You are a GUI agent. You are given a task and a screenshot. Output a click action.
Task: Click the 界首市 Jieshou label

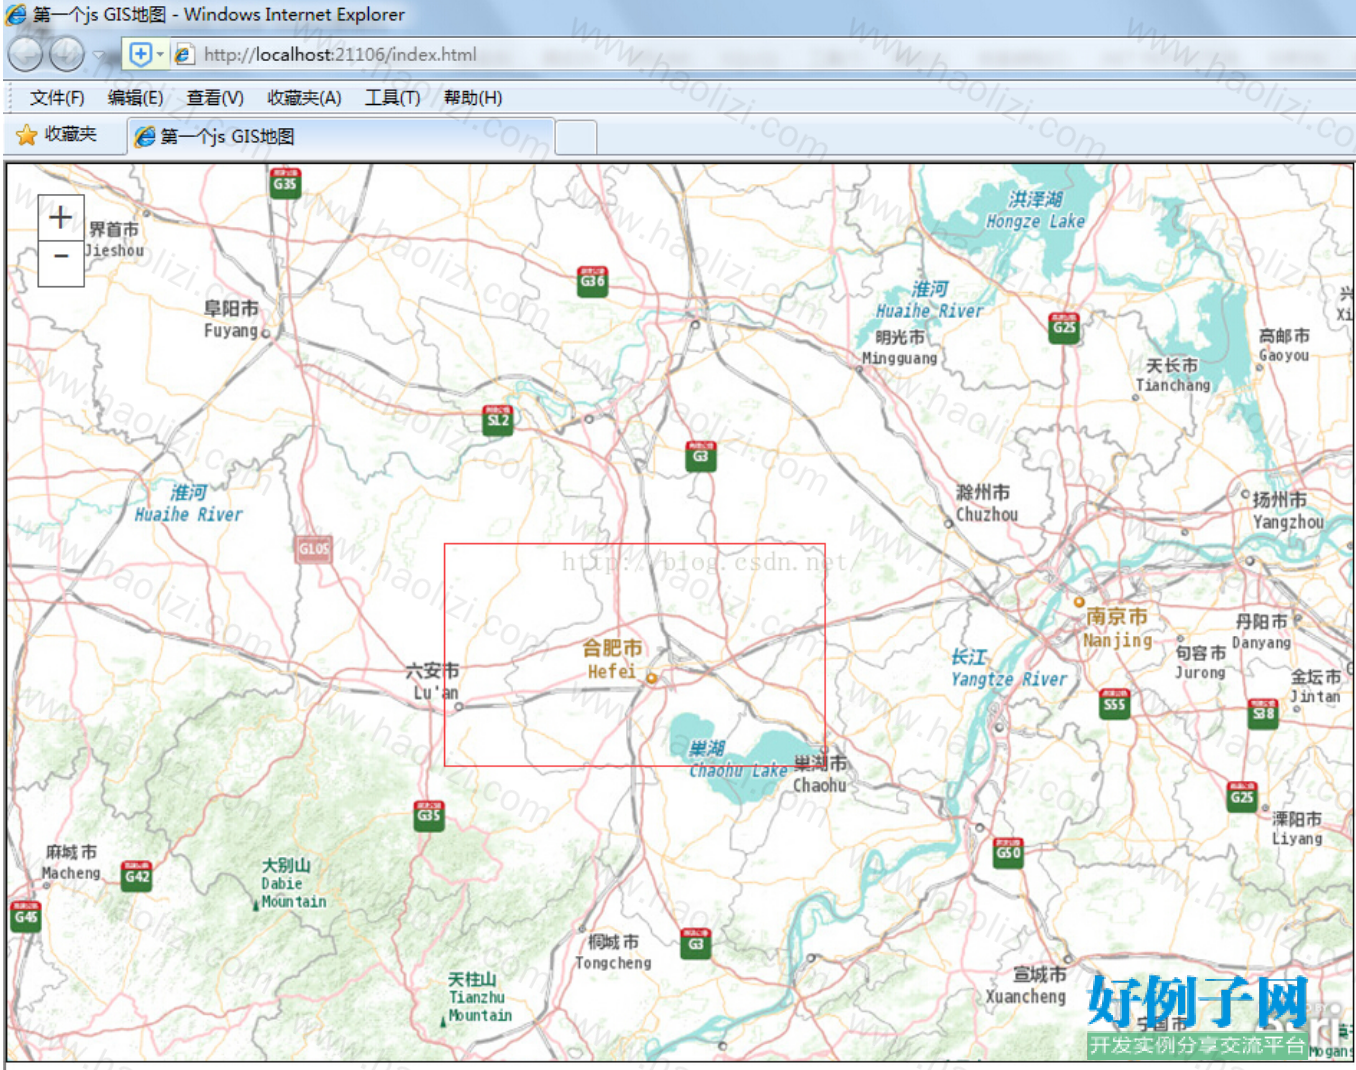point(114,240)
